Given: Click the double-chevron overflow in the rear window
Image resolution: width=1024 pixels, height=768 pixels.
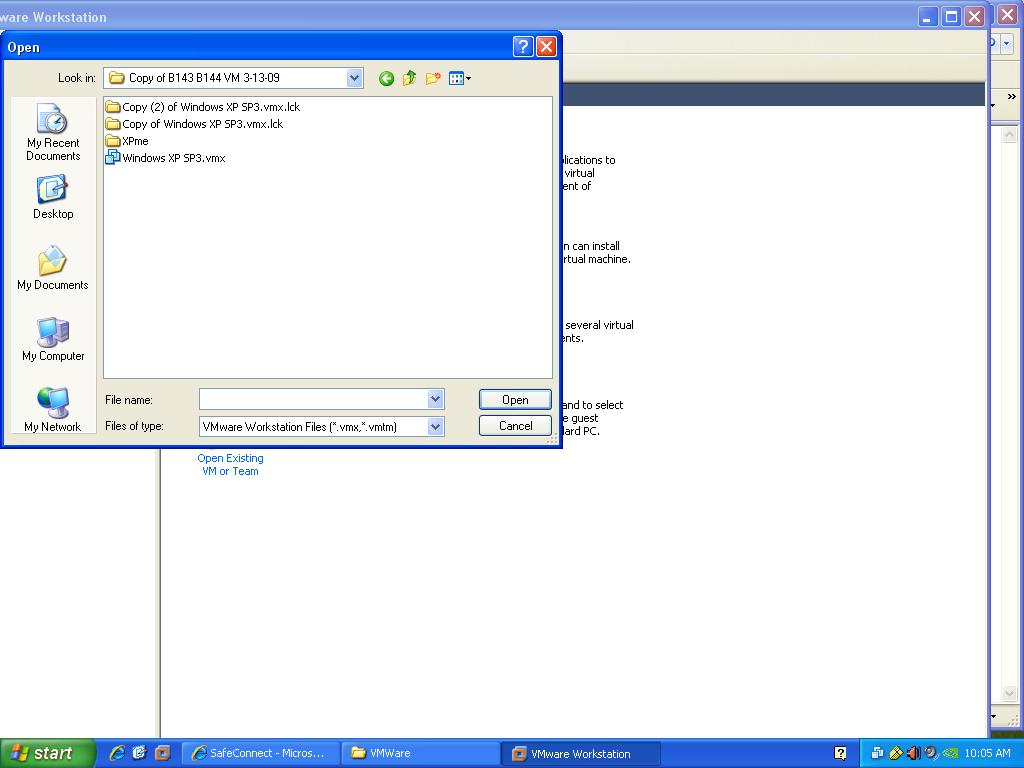Looking at the screenshot, I should click(x=1012, y=97).
